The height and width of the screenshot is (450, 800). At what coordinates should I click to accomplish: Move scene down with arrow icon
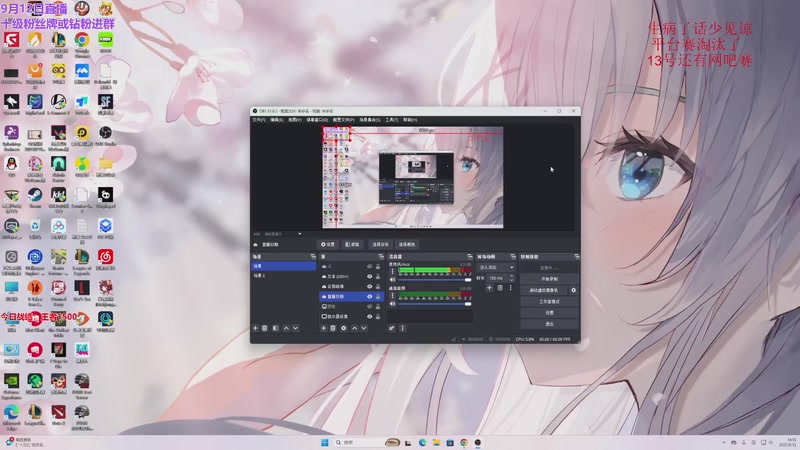(x=295, y=328)
